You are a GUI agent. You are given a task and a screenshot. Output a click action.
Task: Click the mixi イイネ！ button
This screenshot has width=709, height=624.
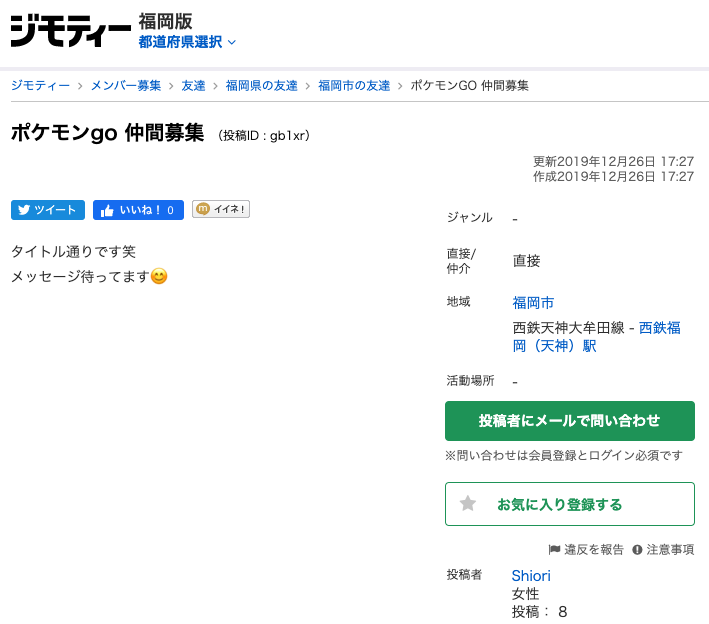(221, 209)
